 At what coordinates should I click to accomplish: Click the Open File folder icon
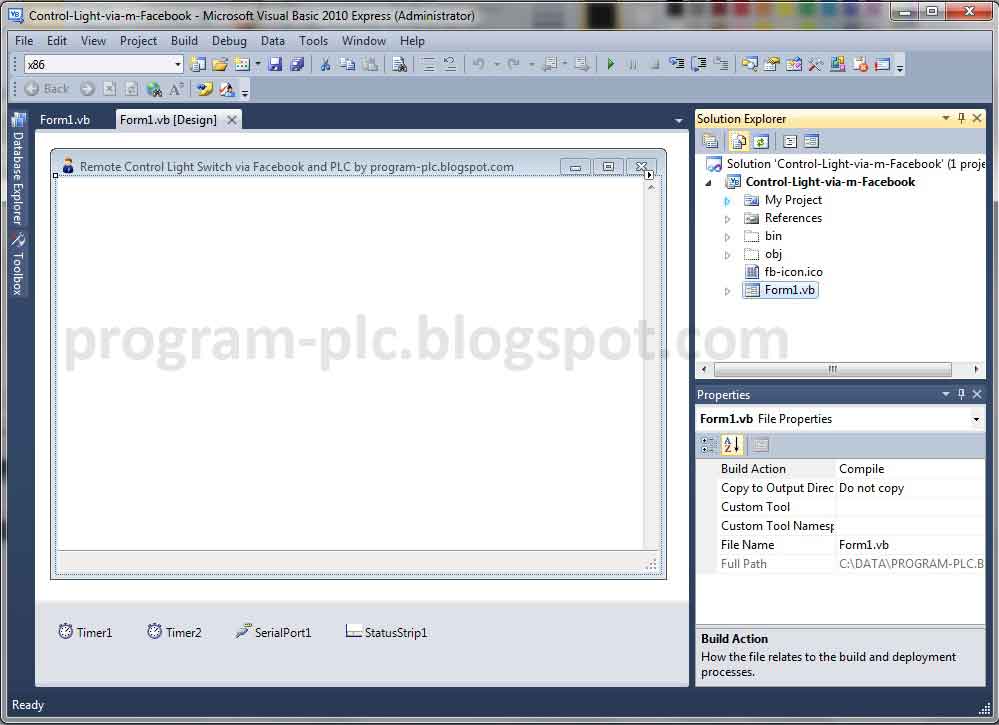tap(220, 64)
